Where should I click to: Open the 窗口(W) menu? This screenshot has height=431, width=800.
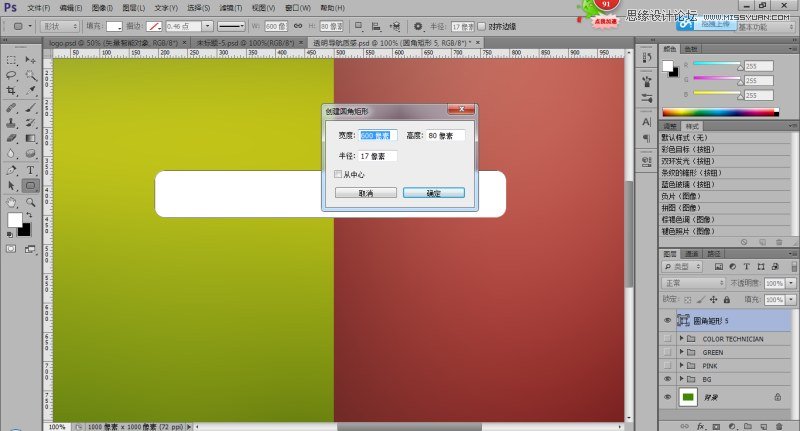[298, 8]
